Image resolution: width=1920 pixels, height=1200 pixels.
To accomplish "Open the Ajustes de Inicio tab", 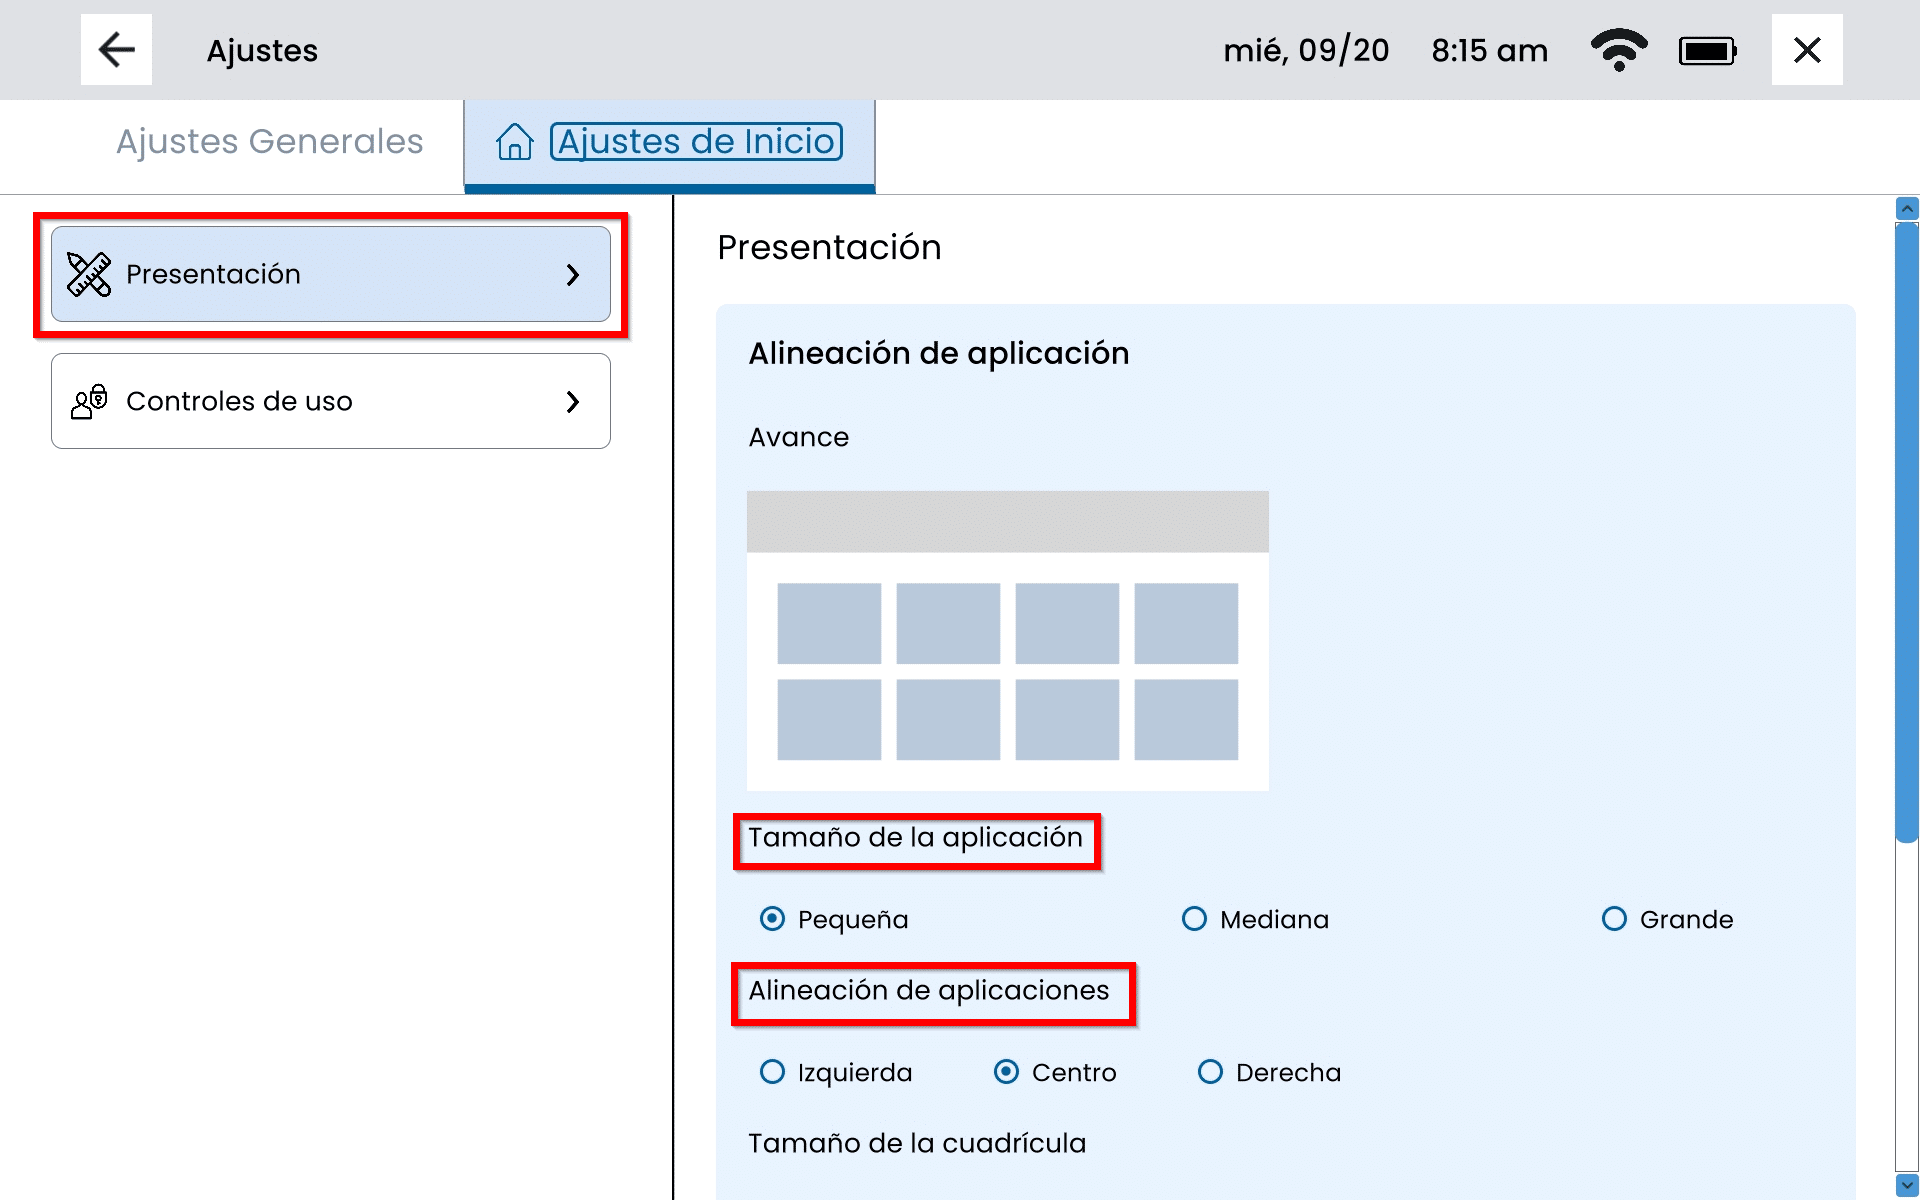I will [696, 142].
